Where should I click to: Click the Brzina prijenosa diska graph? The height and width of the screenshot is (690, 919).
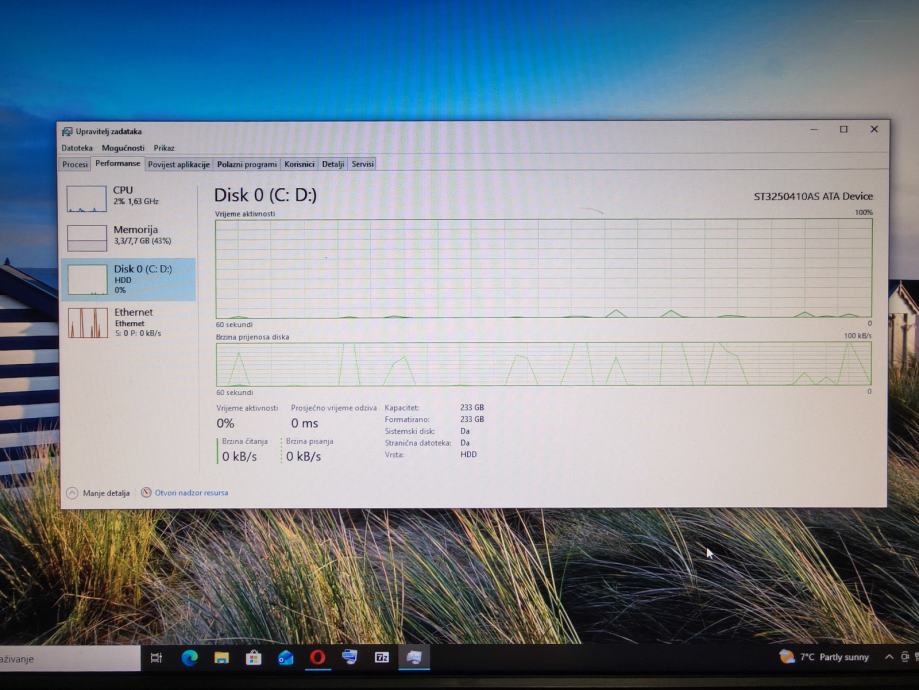coord(543,364)
